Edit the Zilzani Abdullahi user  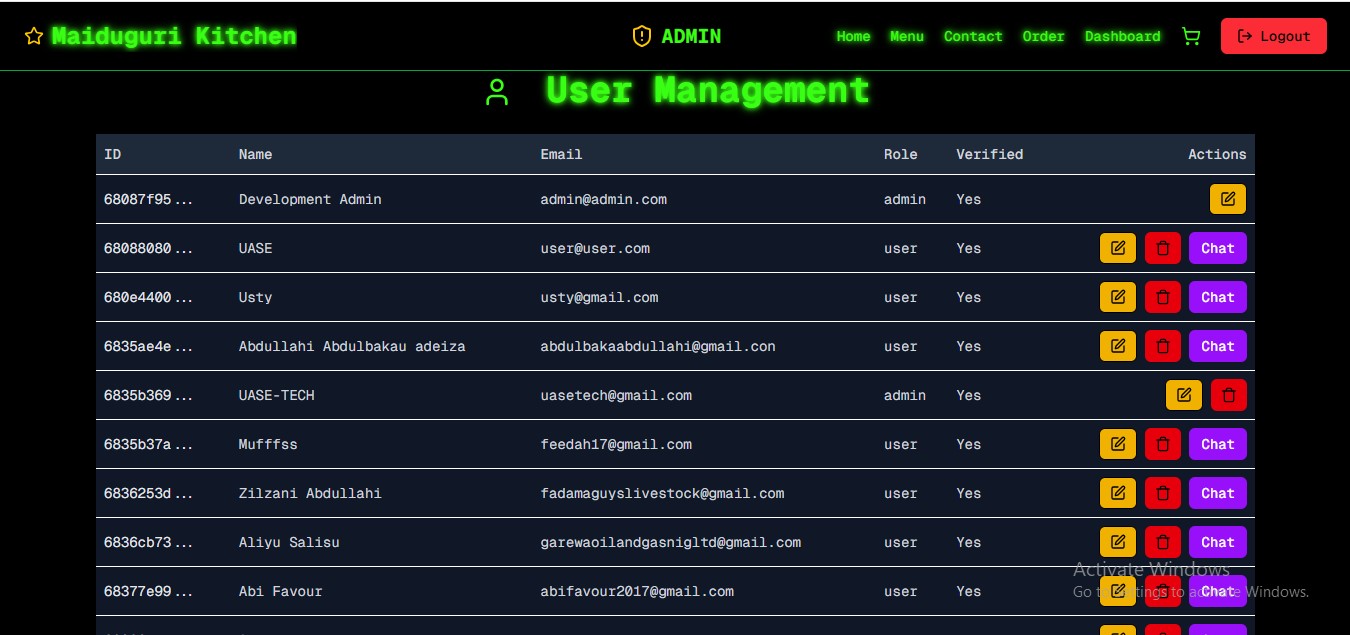click(x=1117, y=493)
